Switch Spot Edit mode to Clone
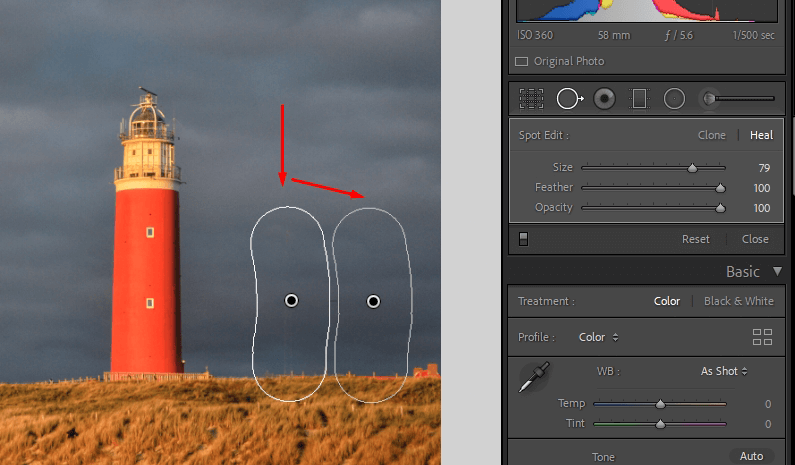Screen dimensions: 795x465 pyautogui.click(x=712, y=135)
